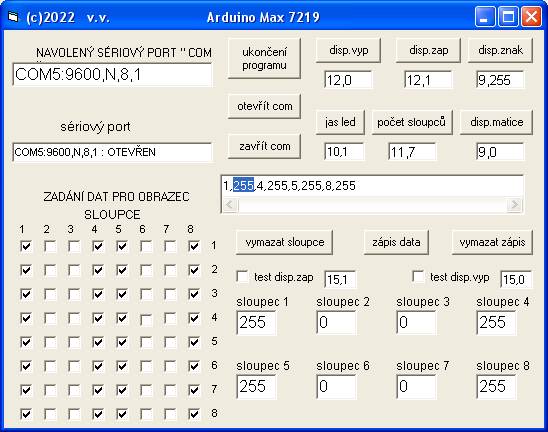Uncheck column 5 row 4 checkbox
The image size is (548, 432).
122,318
